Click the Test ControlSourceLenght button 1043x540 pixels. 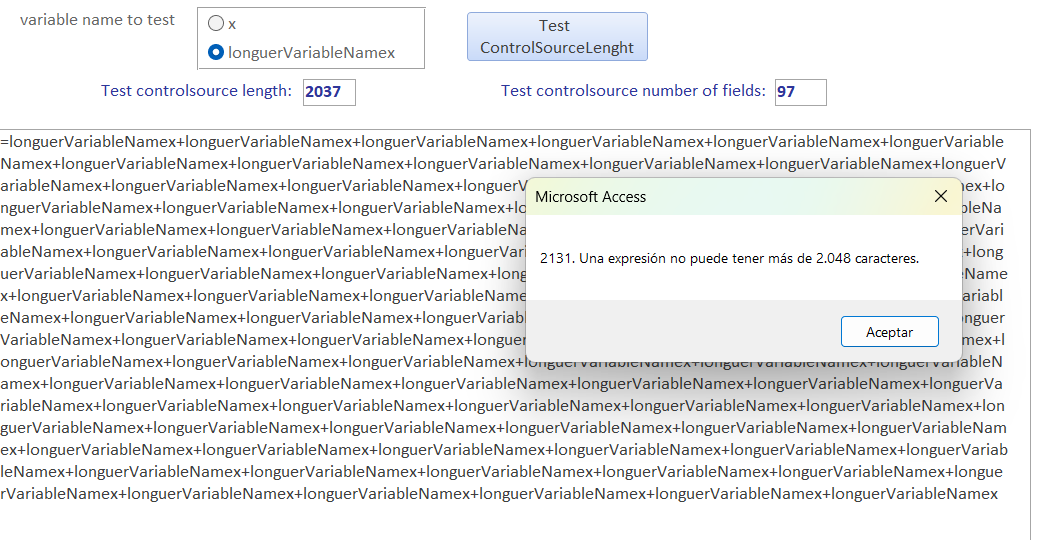(x=557, y=37)
